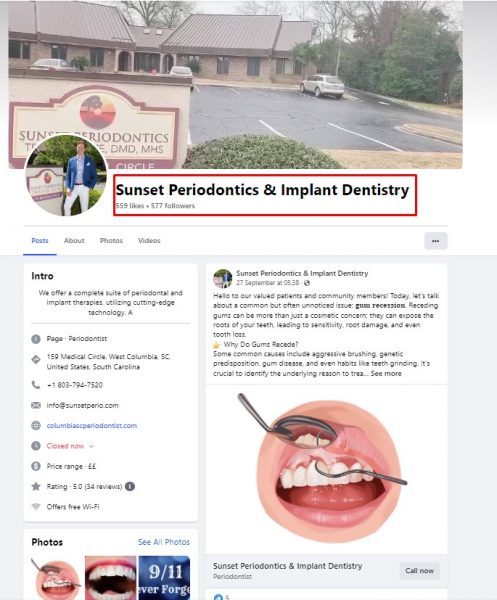Viewport: 497px width, 600px height.
Task: Click the clock icon next to Closed now
Action: point(36,446)
